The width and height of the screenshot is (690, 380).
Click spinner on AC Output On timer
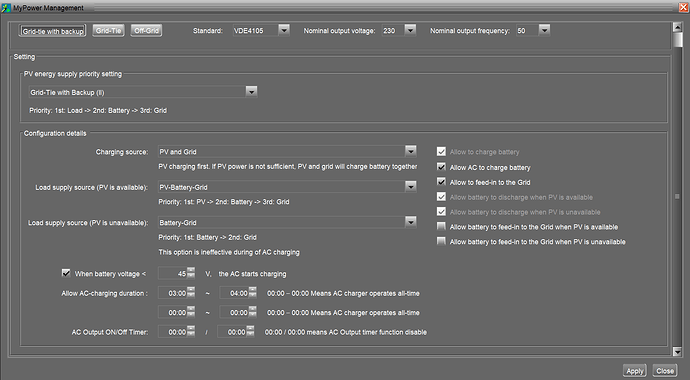point(191,332)
